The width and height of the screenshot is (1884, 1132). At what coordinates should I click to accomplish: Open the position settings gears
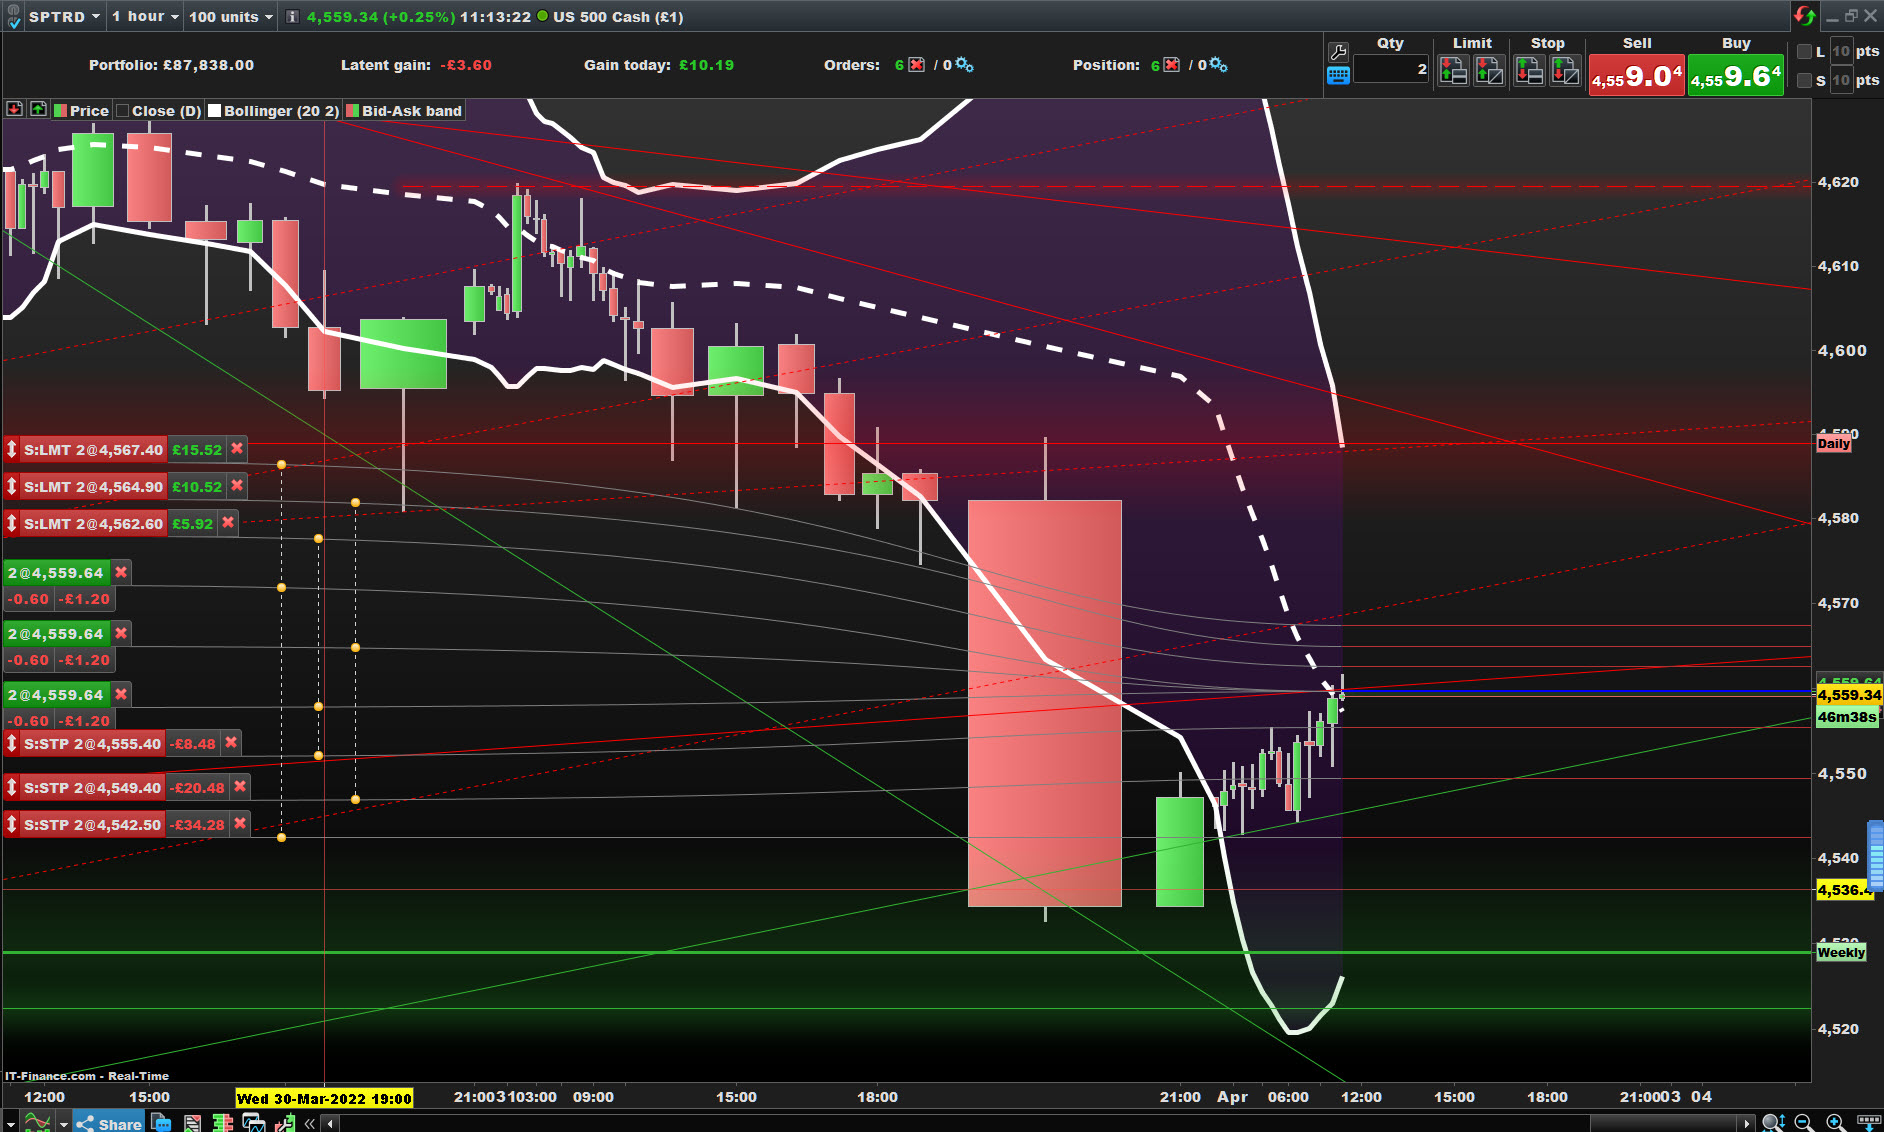click(1218, 65)
